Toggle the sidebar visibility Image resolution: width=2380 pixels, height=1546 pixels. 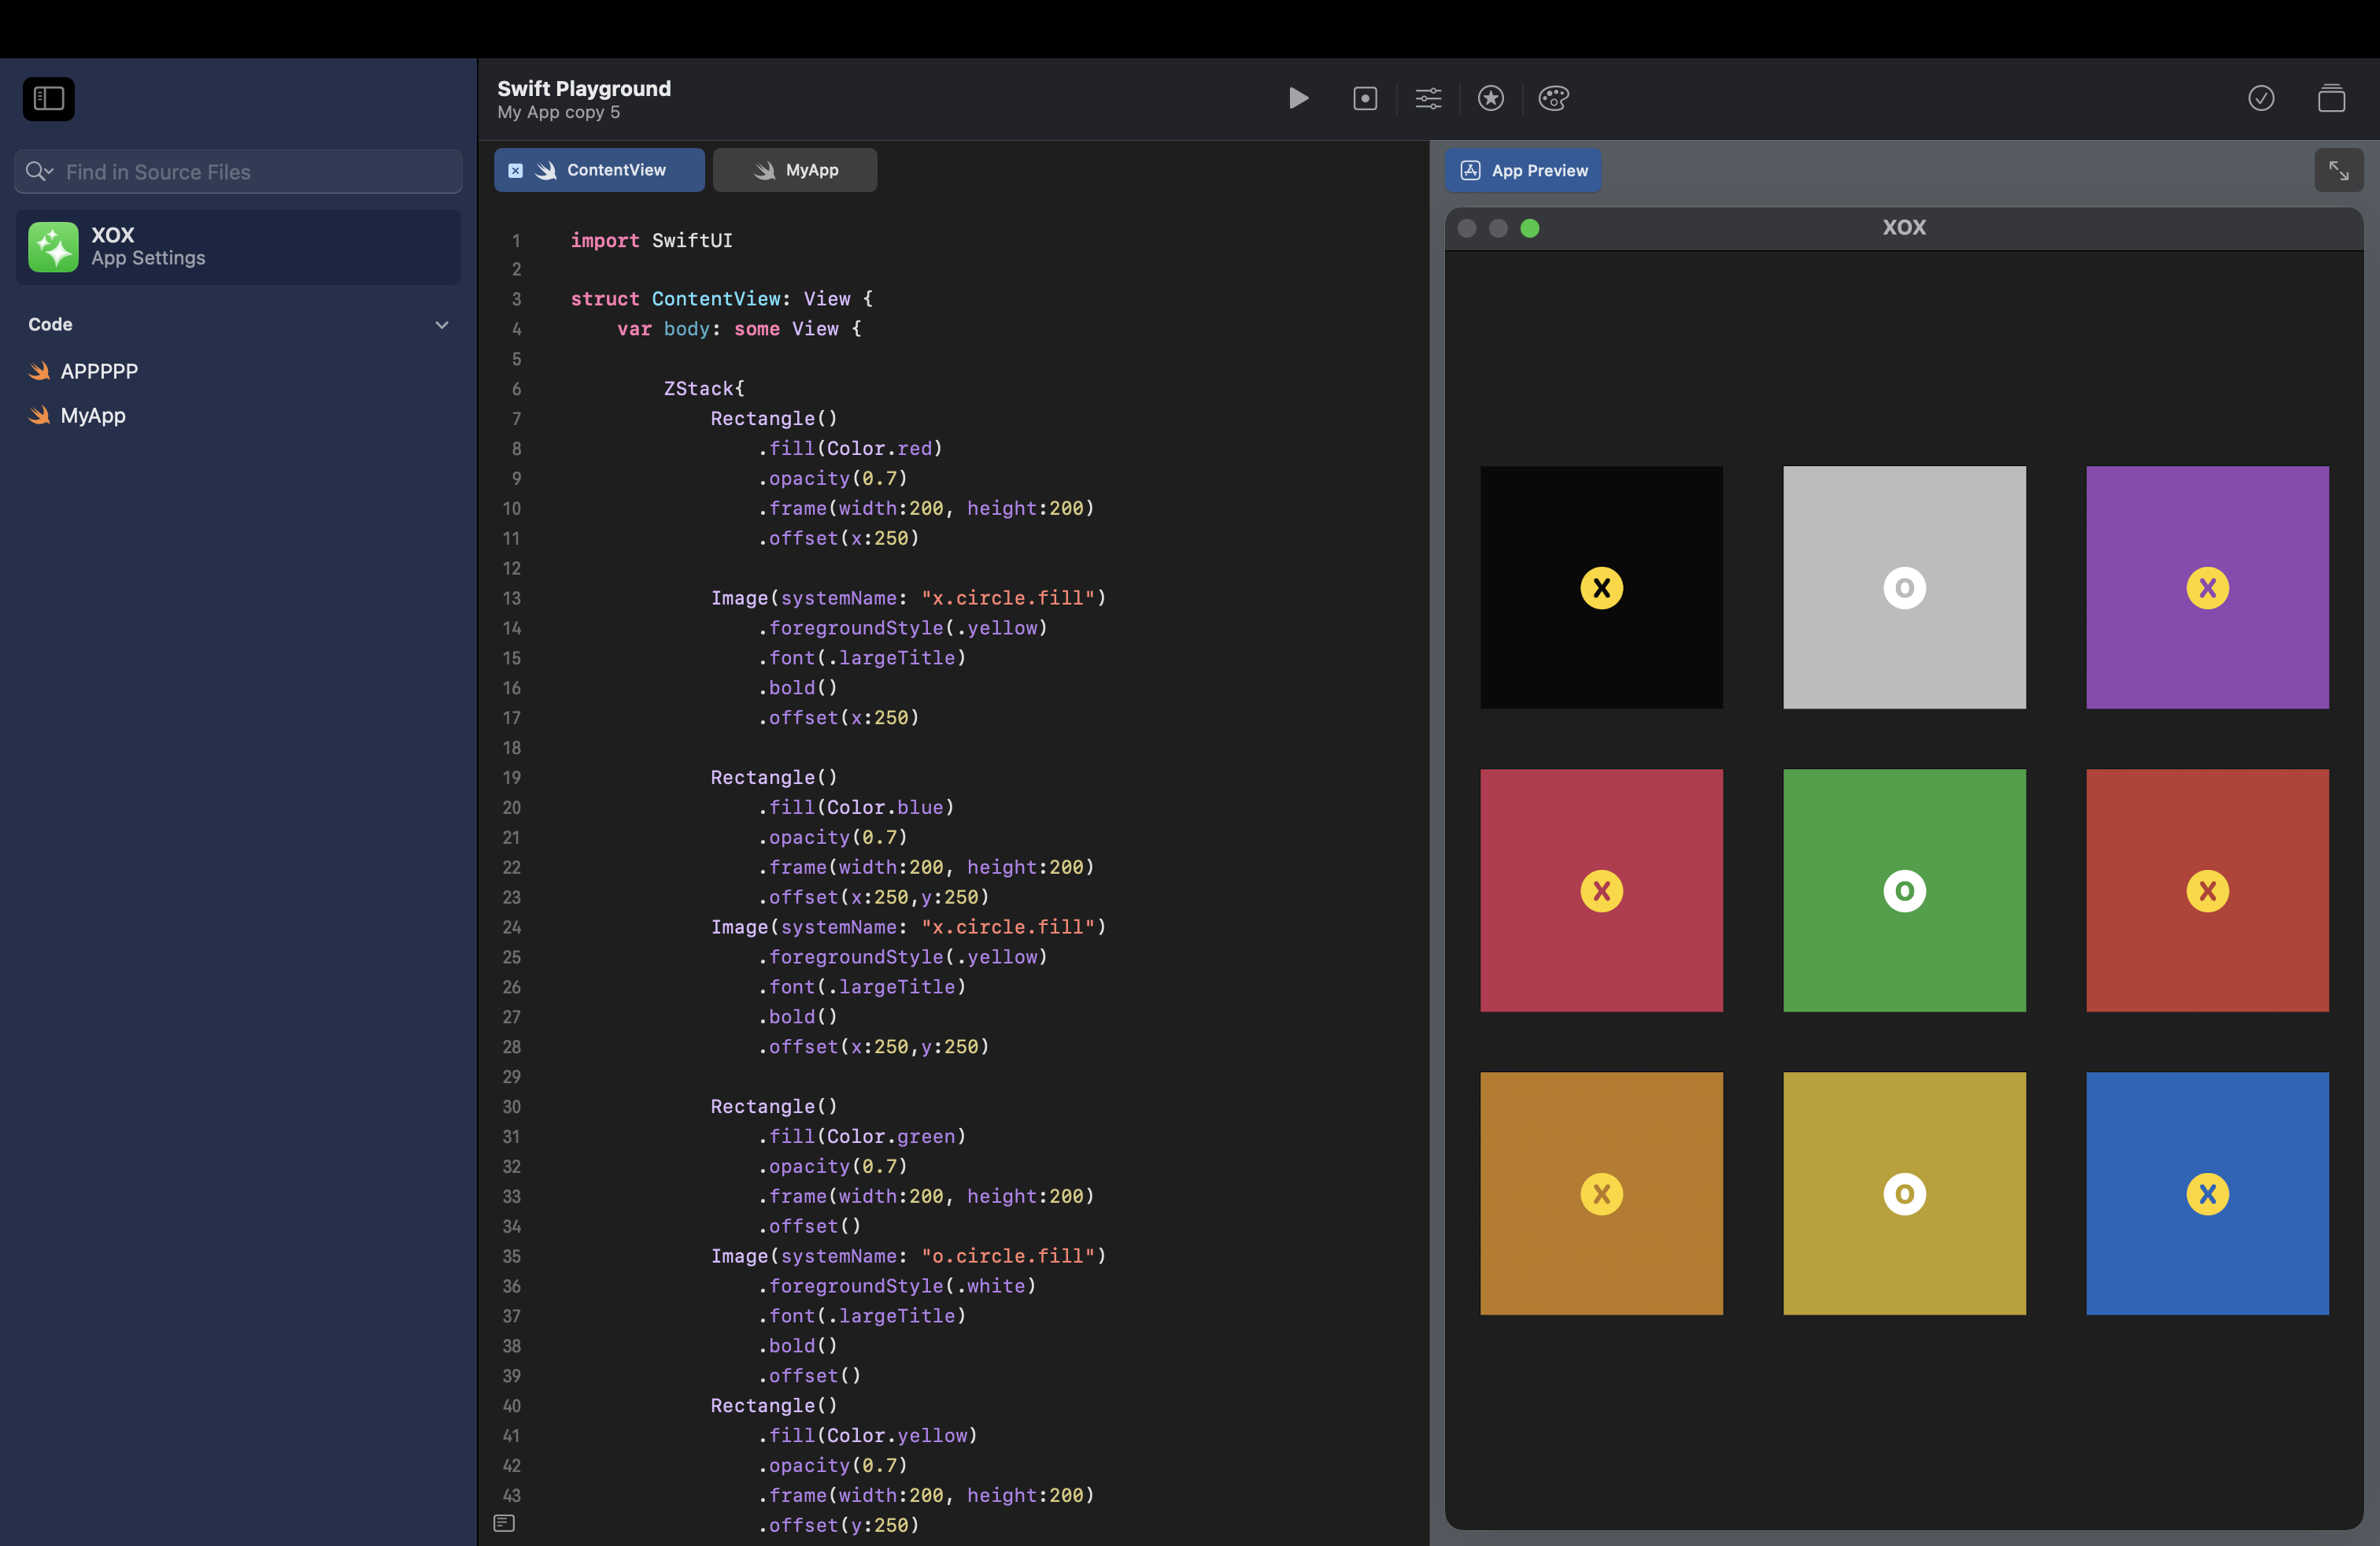point(49,98)
